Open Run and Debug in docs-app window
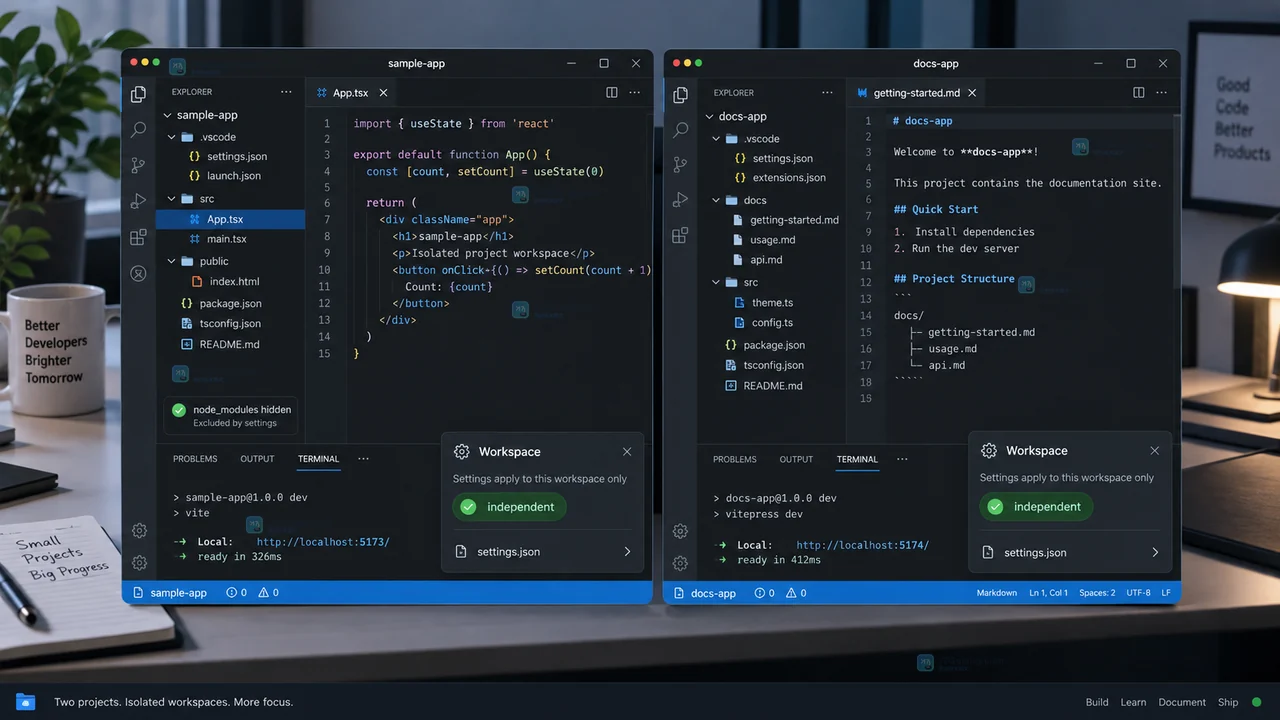The height and width of the screenshot is (720, 1280). [680, 200]
